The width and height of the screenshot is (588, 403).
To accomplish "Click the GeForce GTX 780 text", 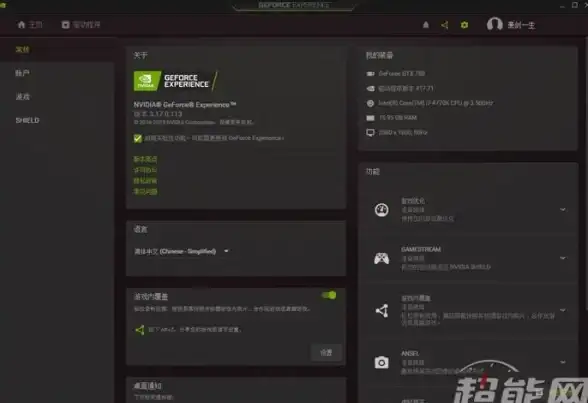I will point(402,73).
